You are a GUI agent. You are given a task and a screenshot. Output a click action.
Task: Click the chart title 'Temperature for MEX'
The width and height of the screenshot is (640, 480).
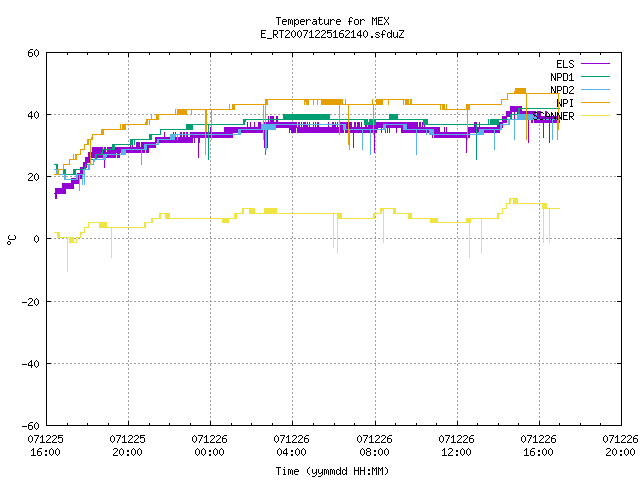(332, 21)
